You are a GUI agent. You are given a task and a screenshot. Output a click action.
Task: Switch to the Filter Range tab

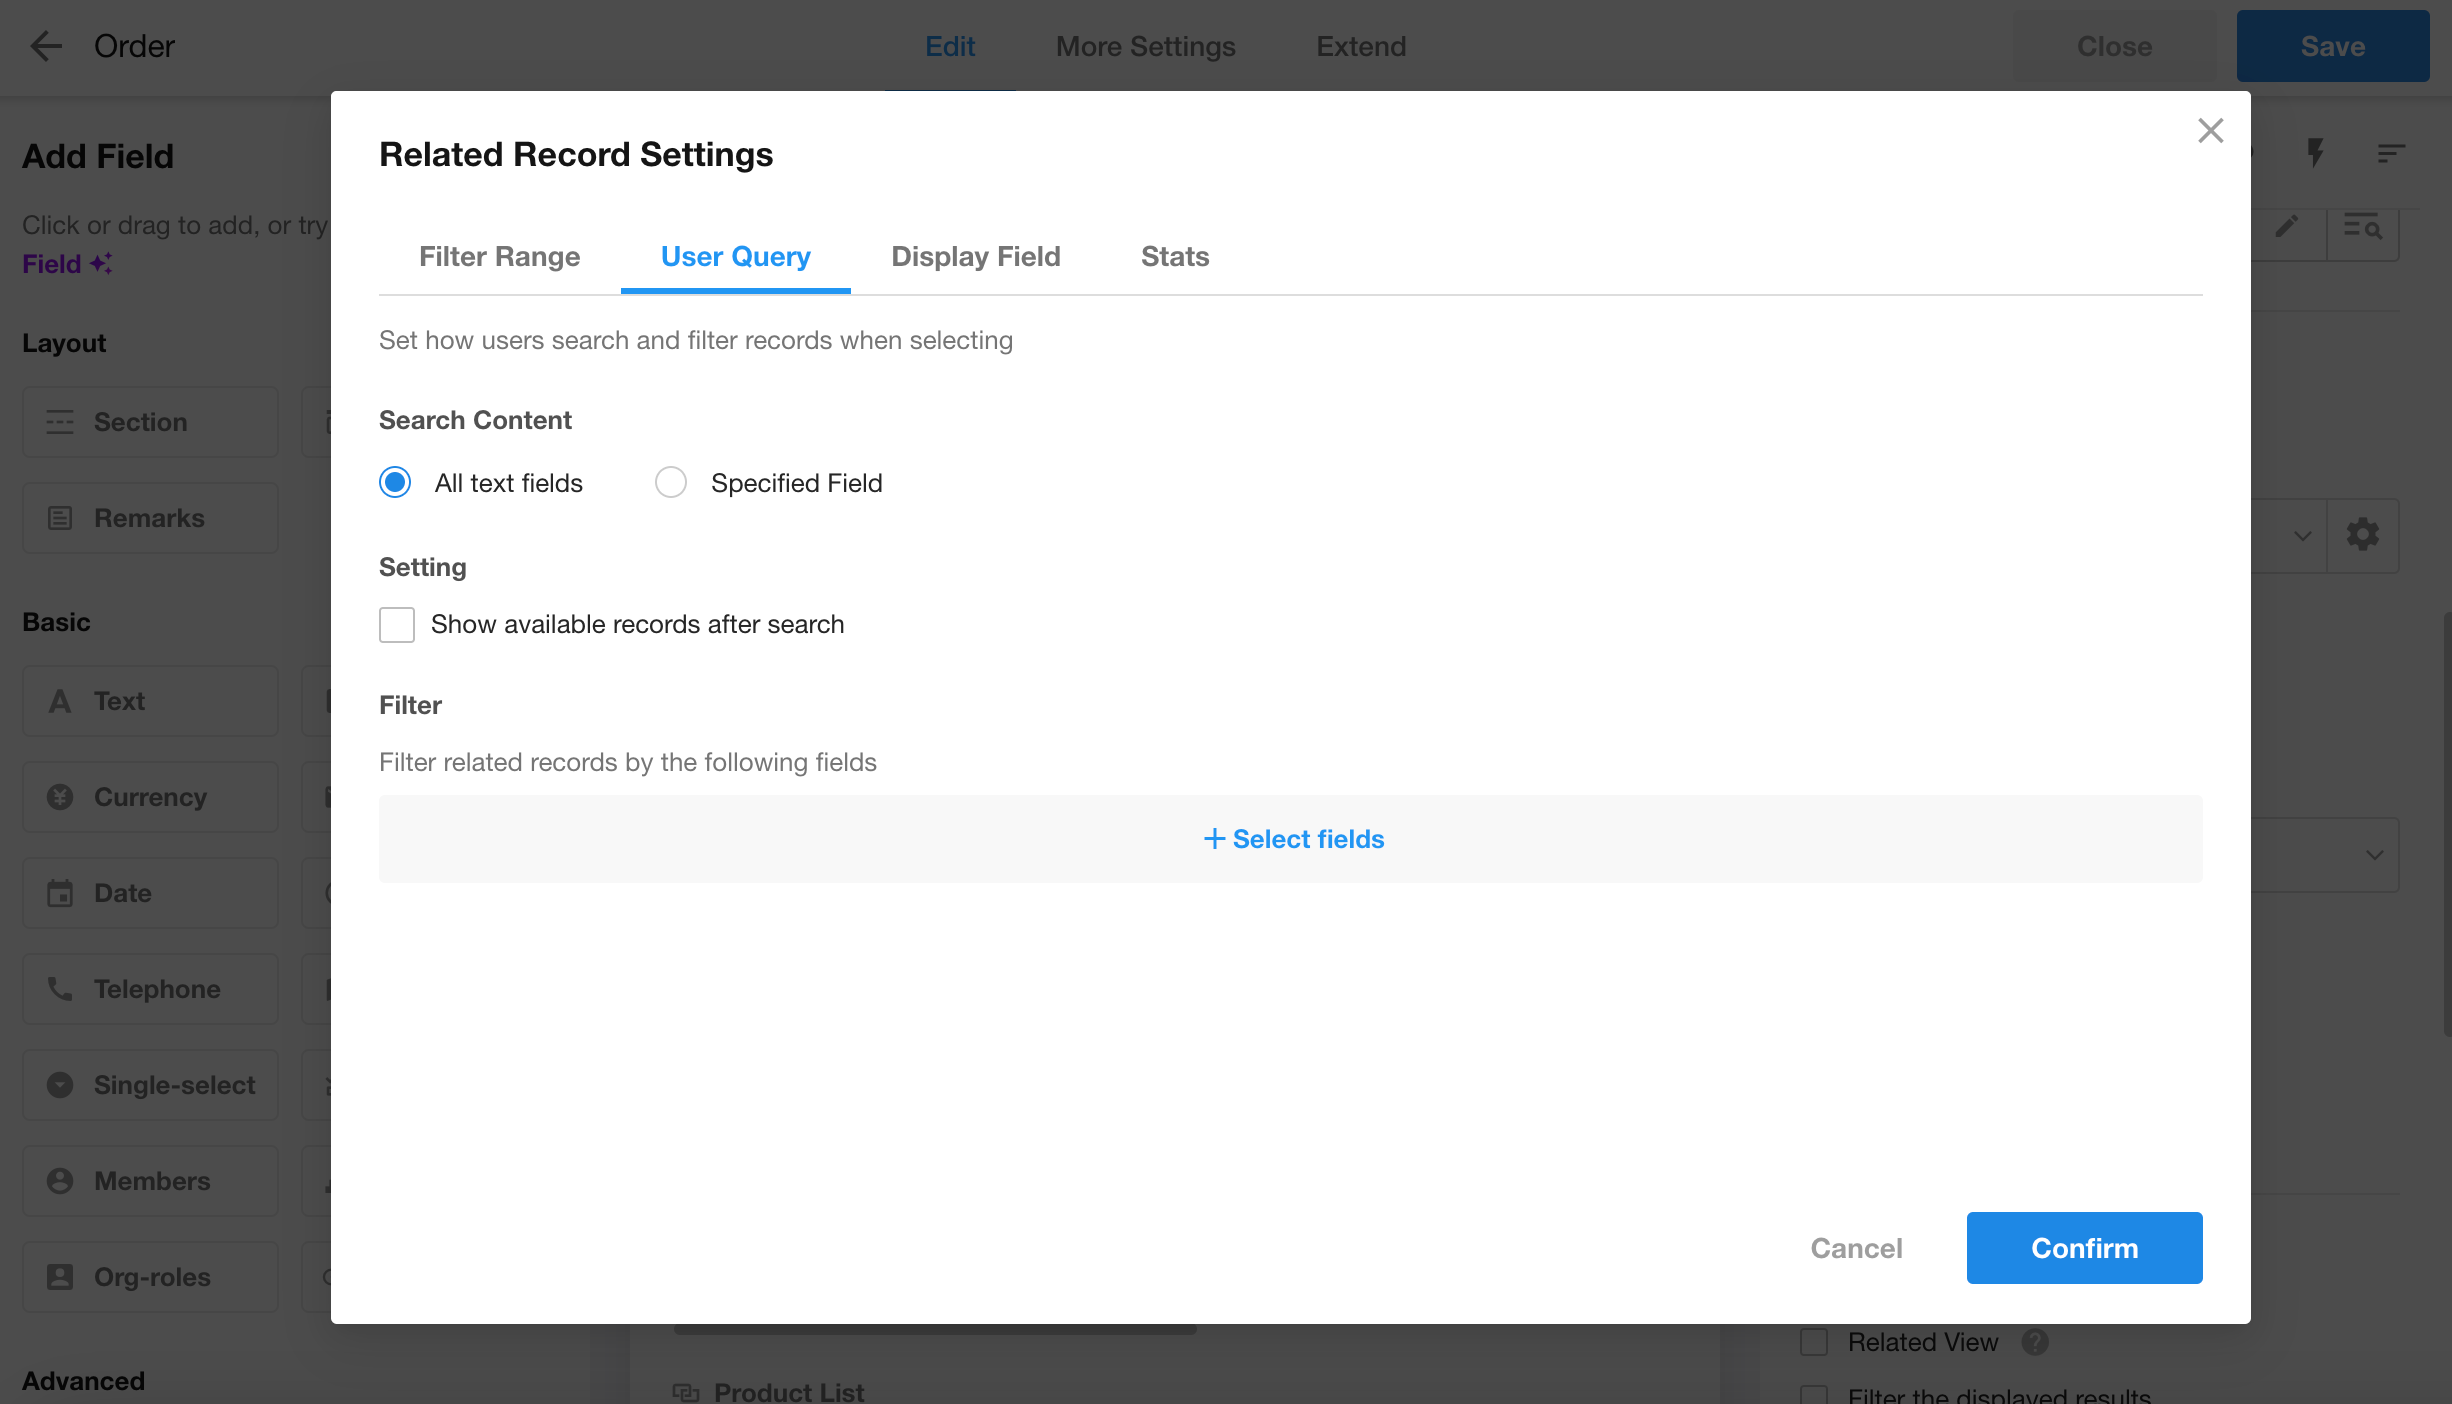[x=499, y=257]
